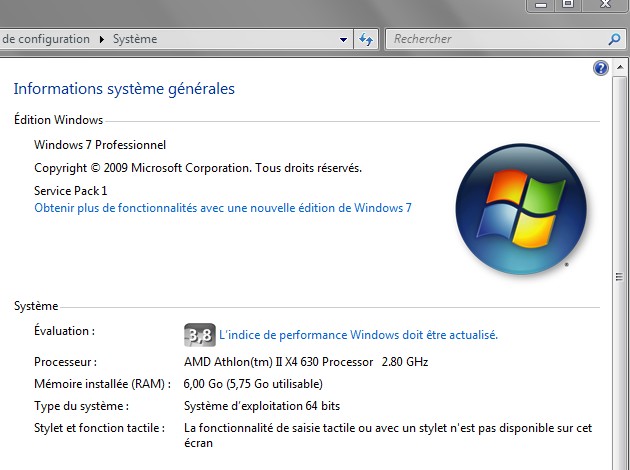Click the 'Stylet et fonction tactile :' label
The width and height of the screenshot is (630, 470).
(x=100, y=428)
